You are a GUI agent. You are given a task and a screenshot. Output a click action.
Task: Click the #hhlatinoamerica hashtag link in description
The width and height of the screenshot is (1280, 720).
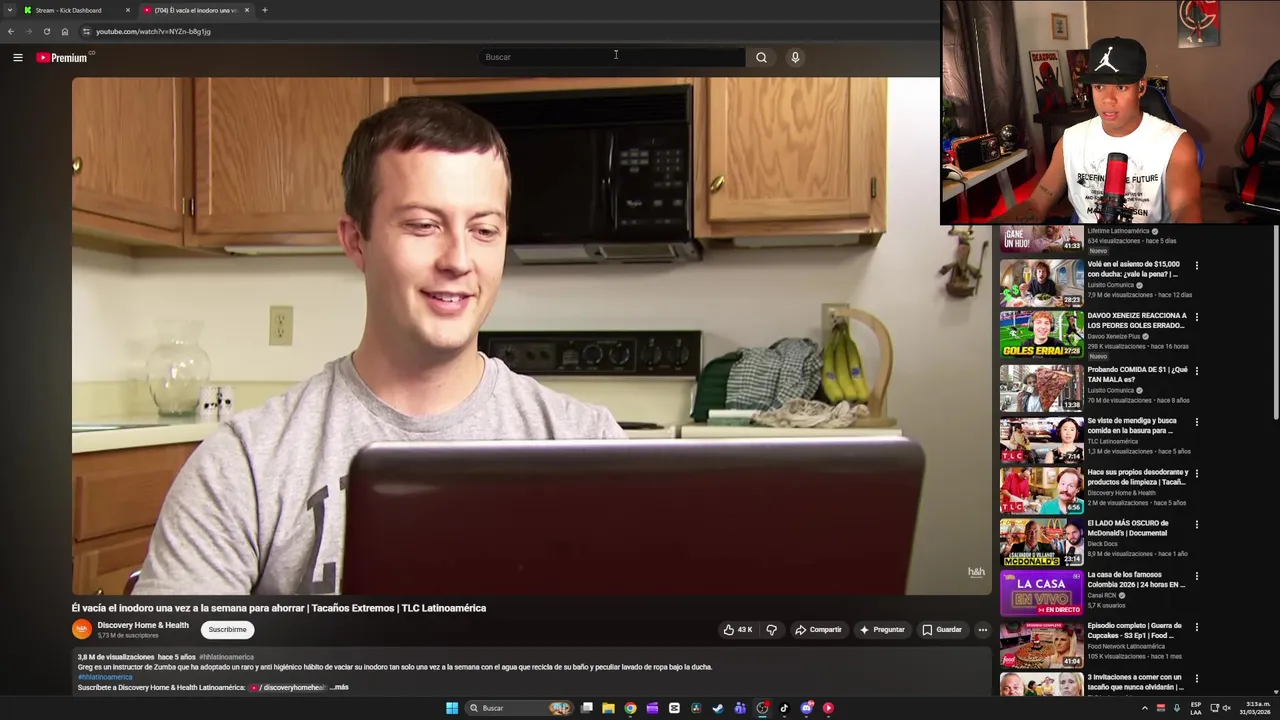click(105, 677)
